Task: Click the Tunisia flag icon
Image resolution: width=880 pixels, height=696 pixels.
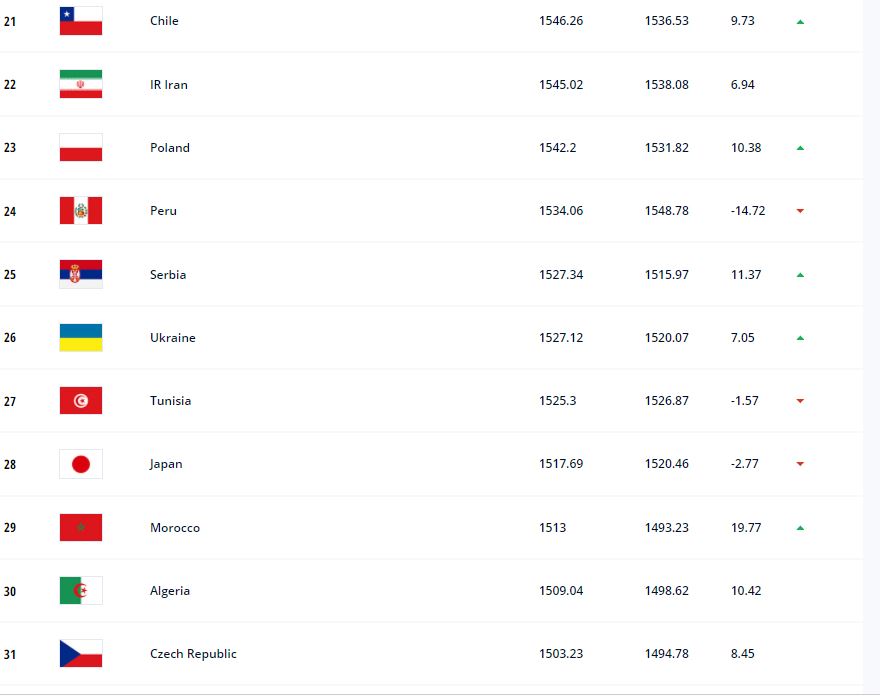Action: tap(81, 401)
